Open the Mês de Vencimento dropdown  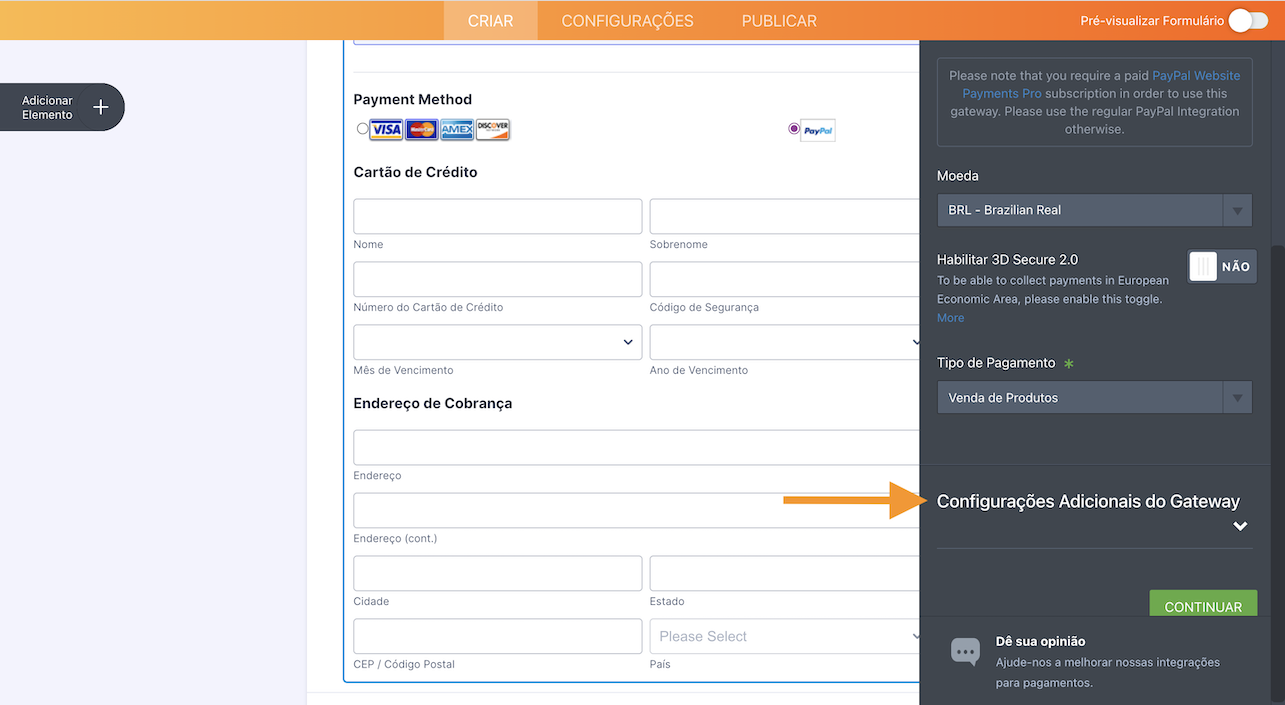point(498,342)
